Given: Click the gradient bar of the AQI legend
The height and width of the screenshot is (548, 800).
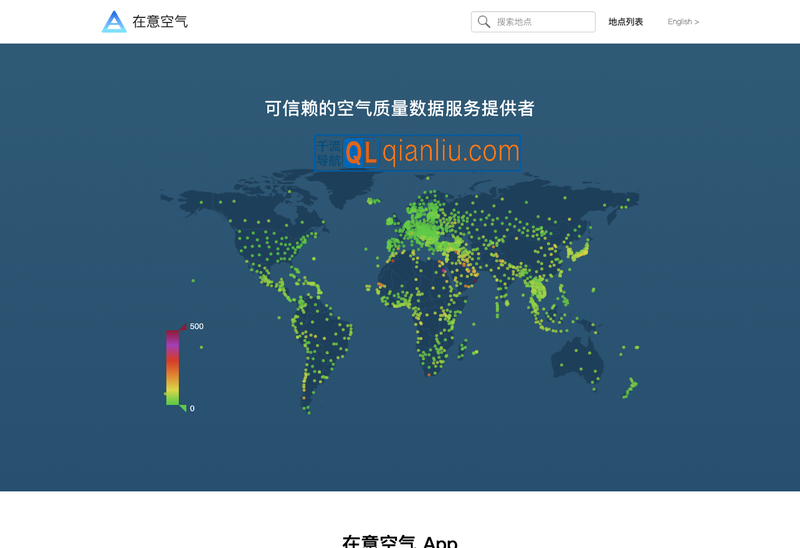Looking at the screenshot, I should click(x=172, y=367).
